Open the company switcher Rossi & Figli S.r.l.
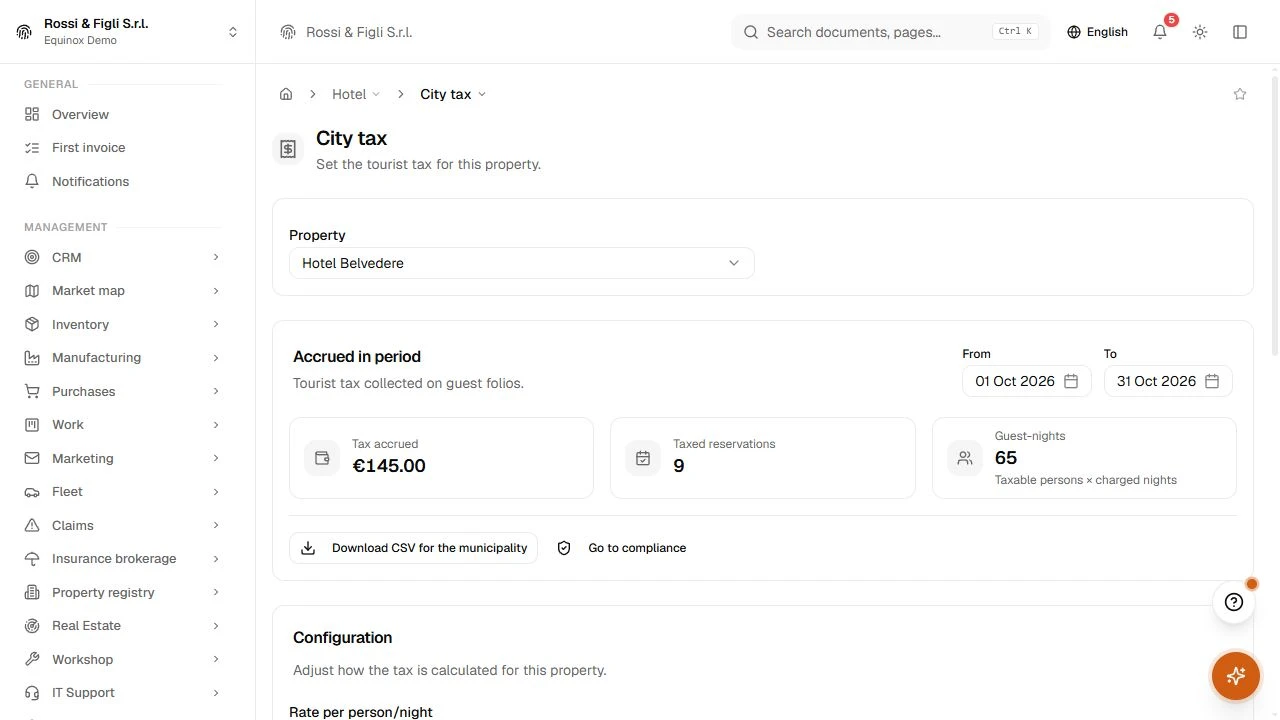 point(127,32)
